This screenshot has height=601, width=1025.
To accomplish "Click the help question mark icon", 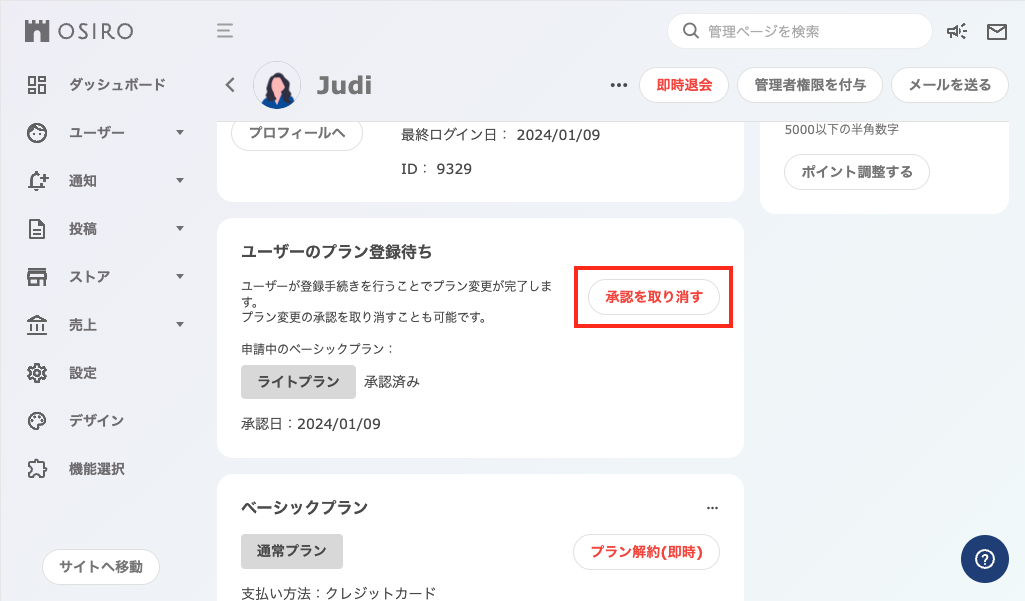I will (x=984, y=558).
